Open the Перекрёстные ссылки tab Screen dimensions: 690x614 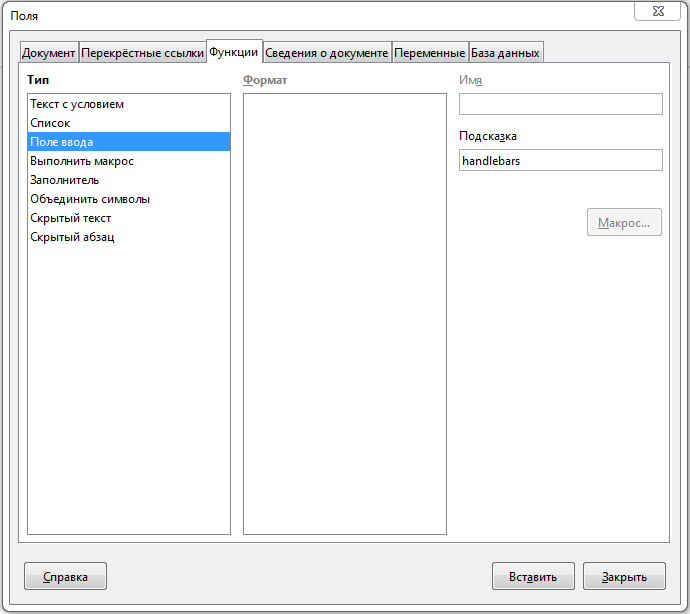tap(142, 53)
